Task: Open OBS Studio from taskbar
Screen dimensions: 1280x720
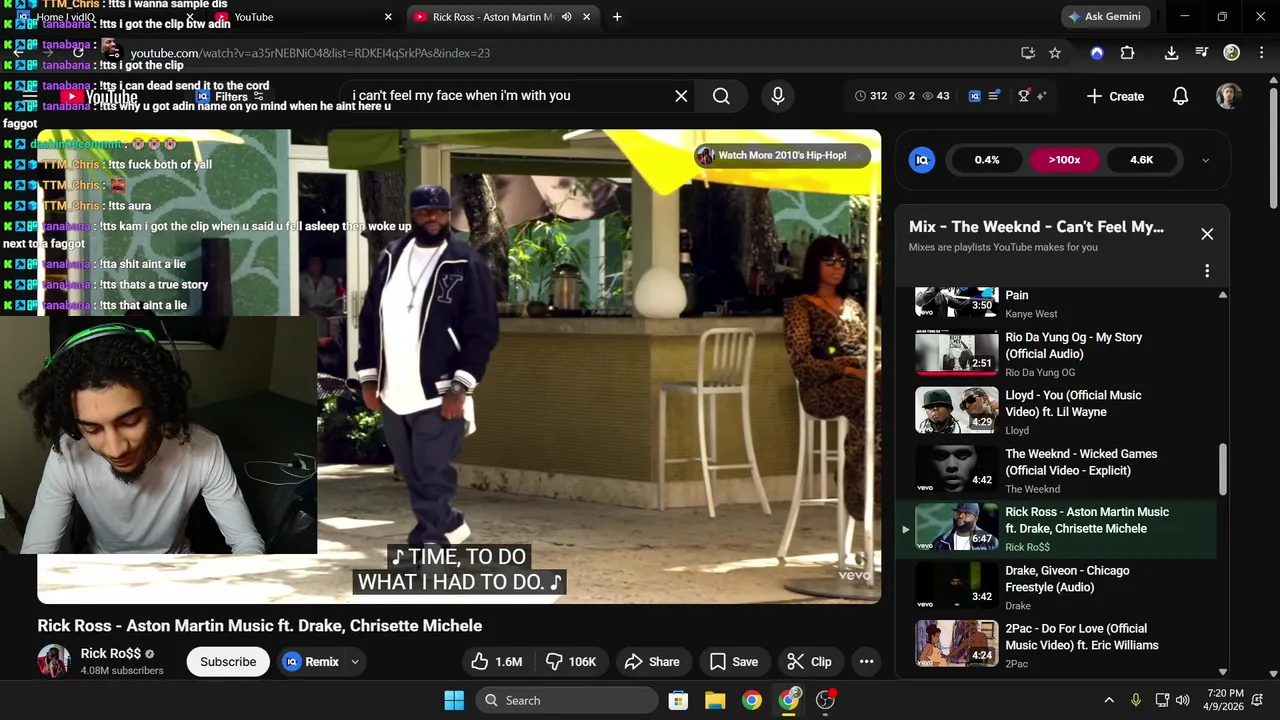Action: pos(826,700)
